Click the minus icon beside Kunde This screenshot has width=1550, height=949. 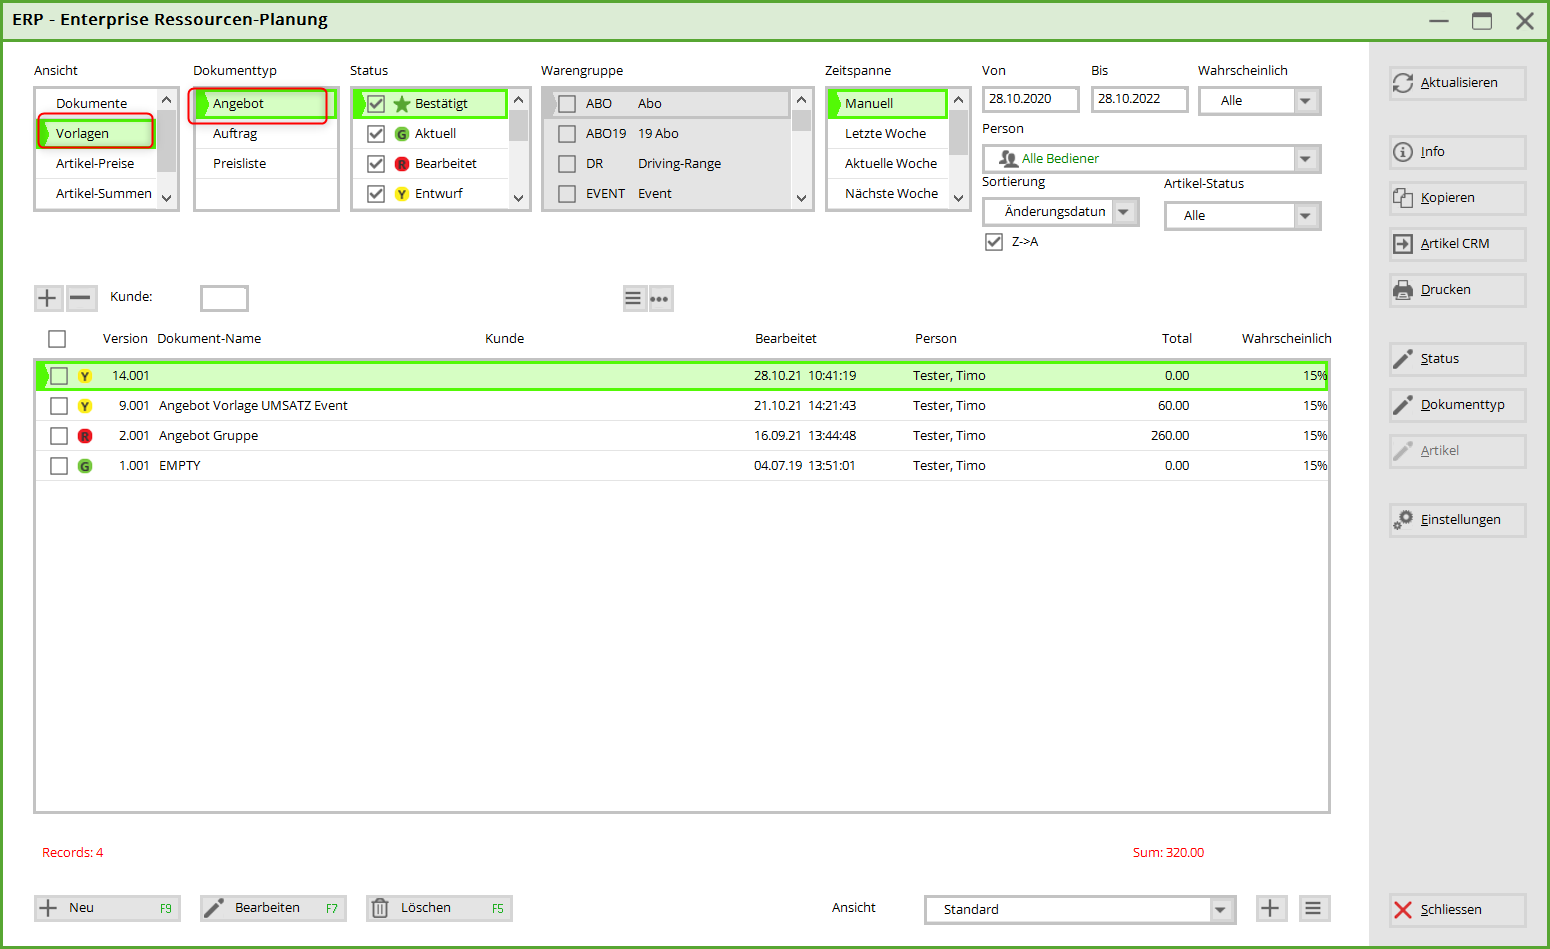(x=81, y=298)
